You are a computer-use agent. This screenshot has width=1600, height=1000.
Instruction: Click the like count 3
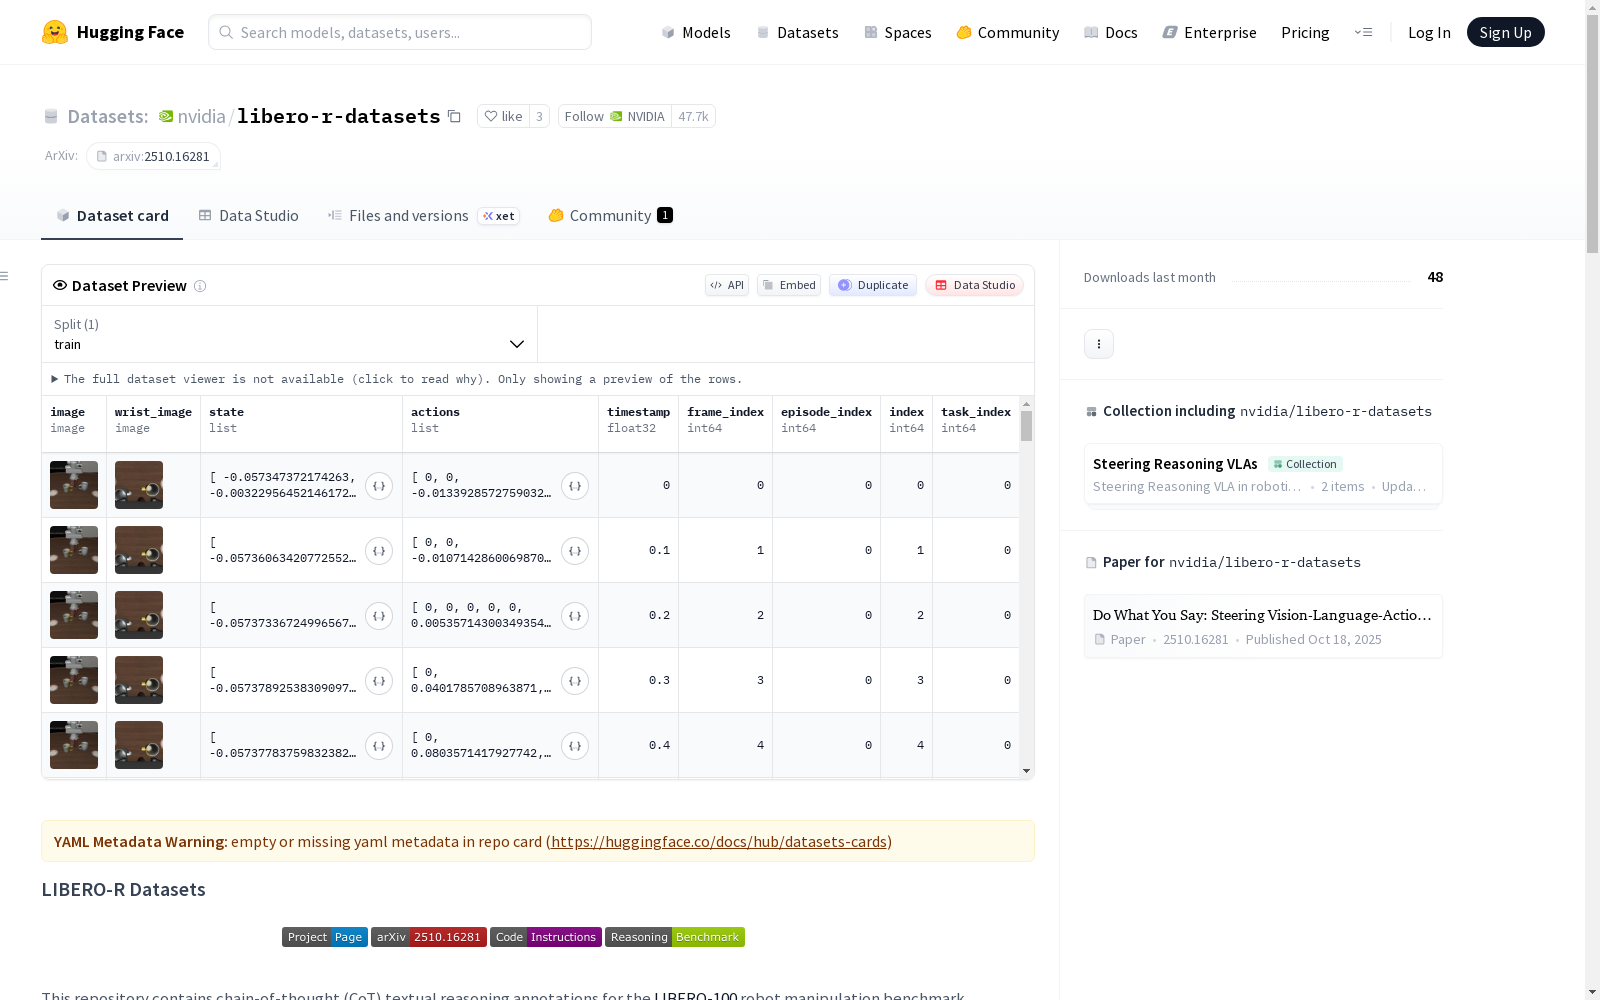click(539, 116)
